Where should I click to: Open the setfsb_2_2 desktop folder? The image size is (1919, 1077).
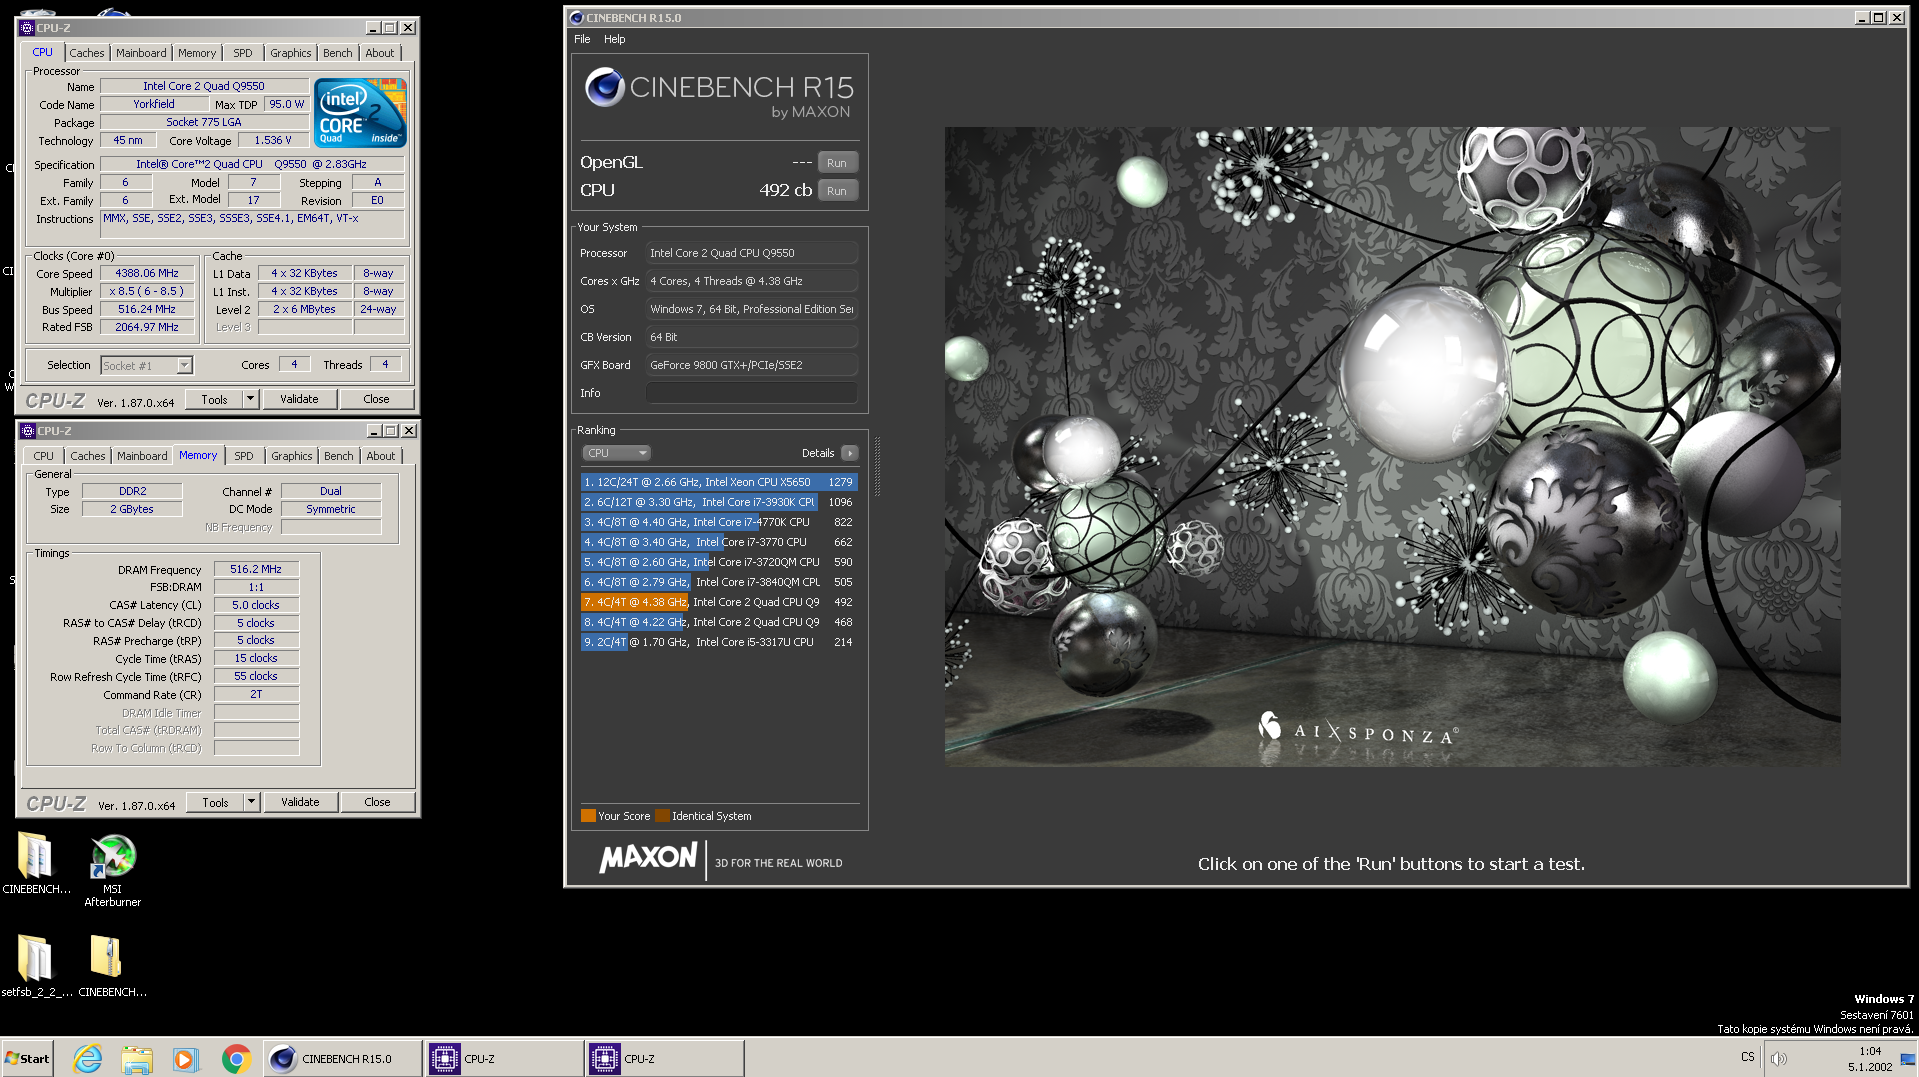pos(36,965)
